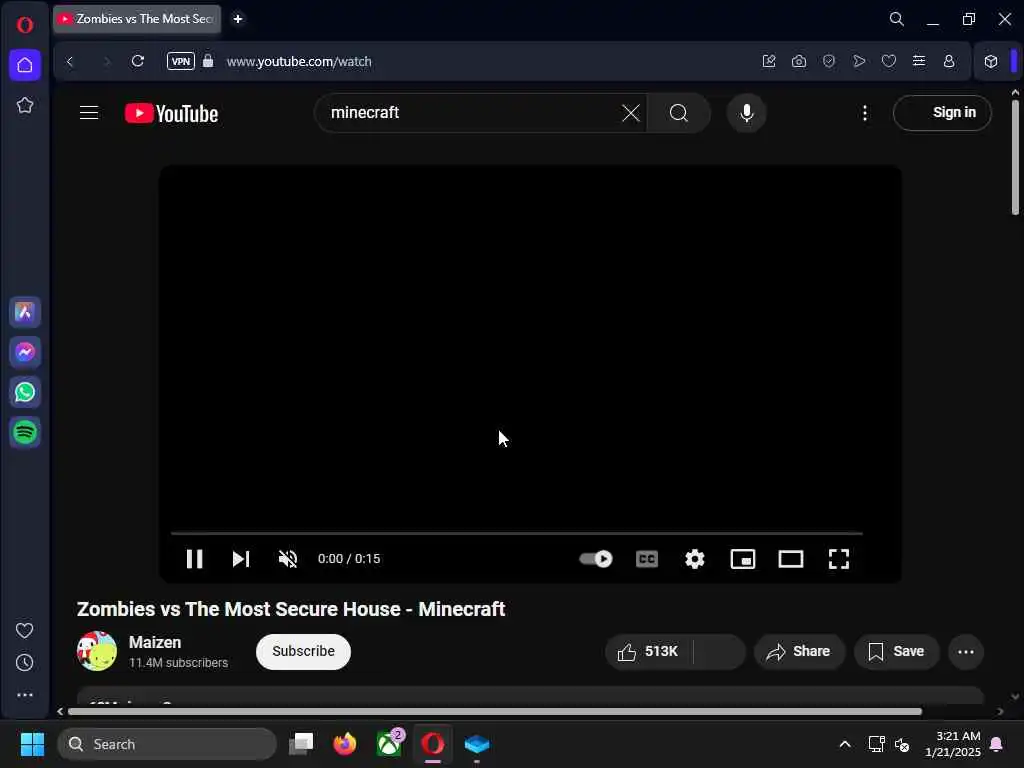Click the vertical page scrollbar
Image resolution: width=1024 pixels, height=768 pixels.
(1015, 155)
